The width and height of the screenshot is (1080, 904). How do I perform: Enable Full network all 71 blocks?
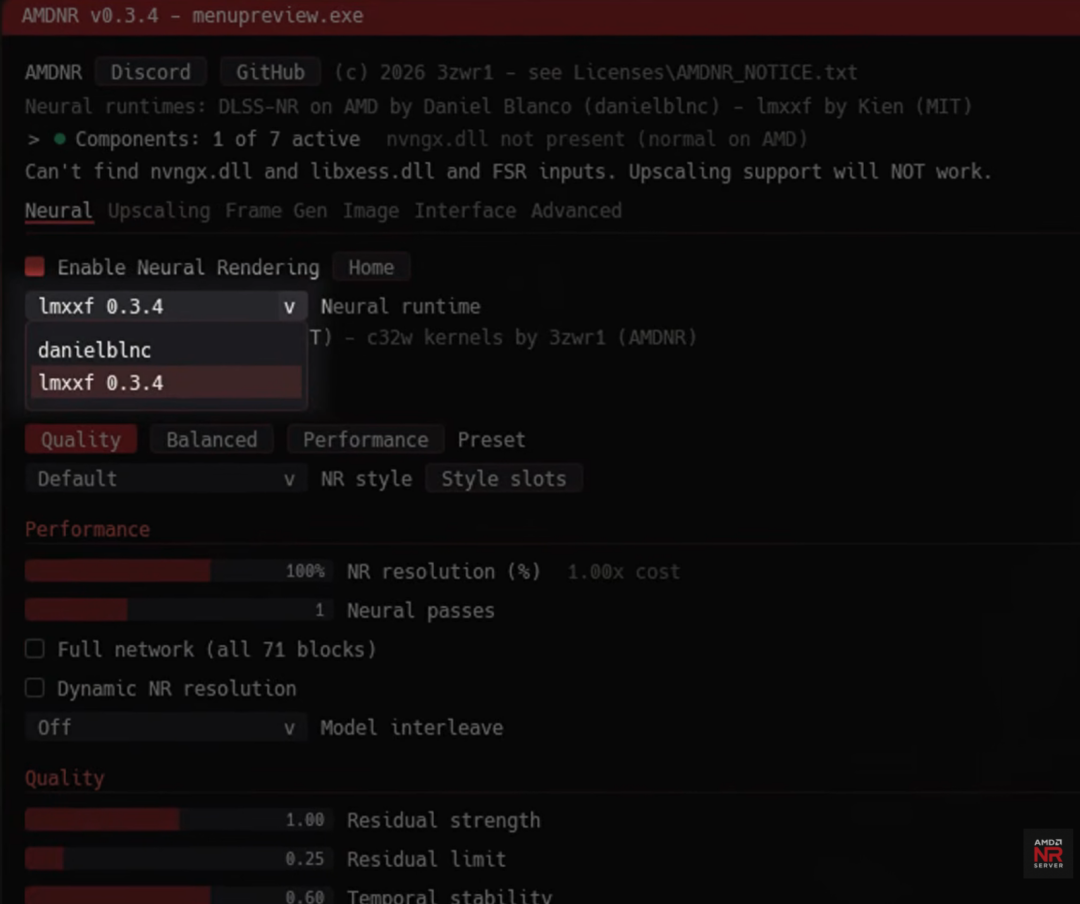tap(34, 649)
